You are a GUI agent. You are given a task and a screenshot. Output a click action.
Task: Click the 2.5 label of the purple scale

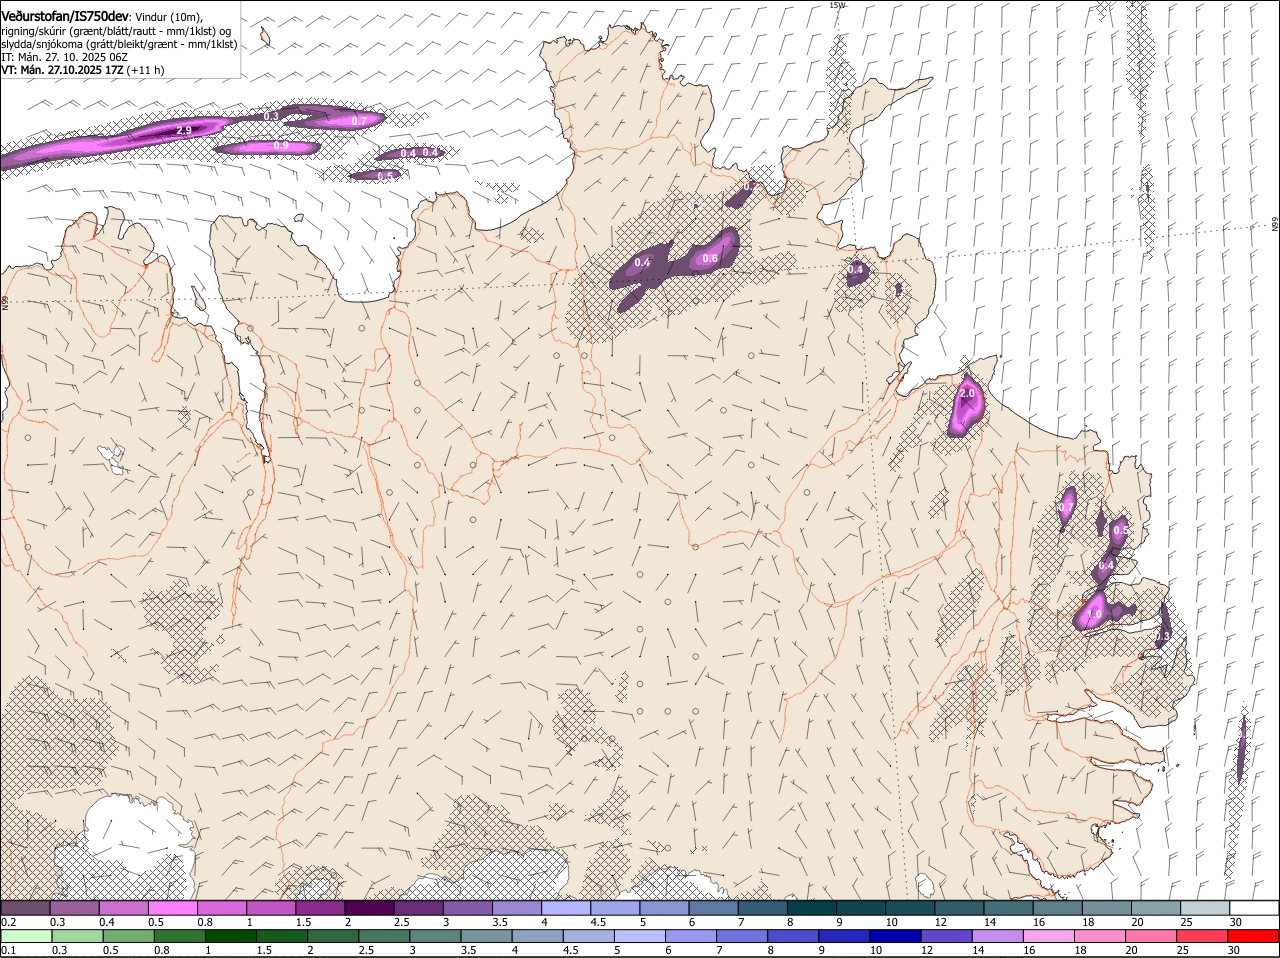click(x=401, y=922)
